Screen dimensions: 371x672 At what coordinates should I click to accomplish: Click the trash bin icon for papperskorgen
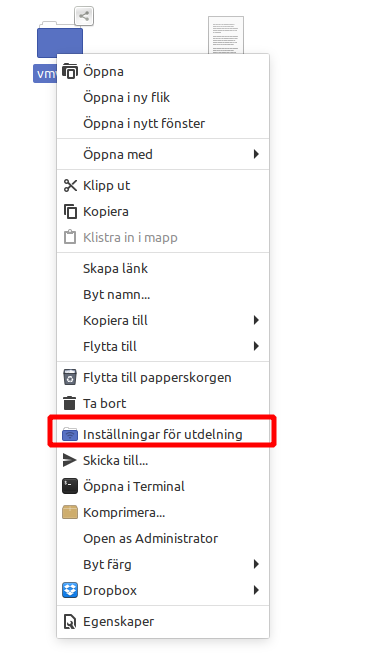click(x=70, y=377)
